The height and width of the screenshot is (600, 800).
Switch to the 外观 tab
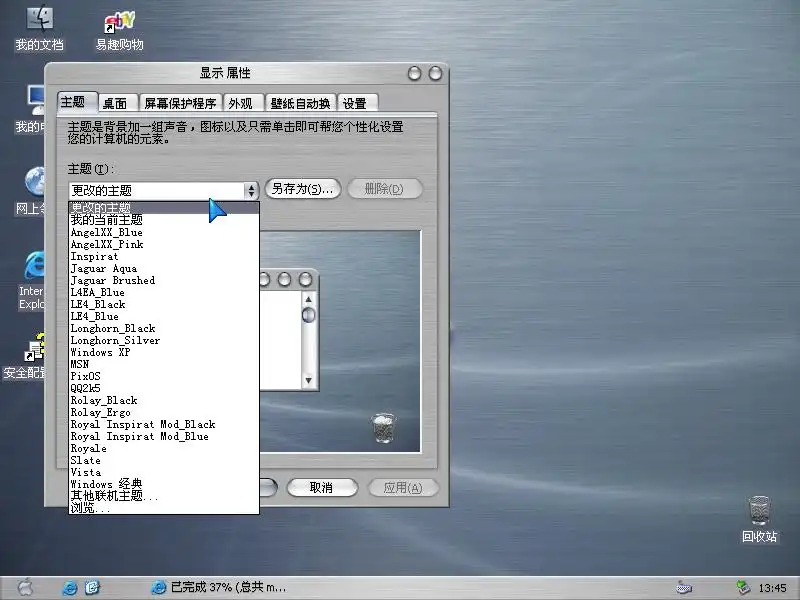pyautogui.click(x=243, y=104)
